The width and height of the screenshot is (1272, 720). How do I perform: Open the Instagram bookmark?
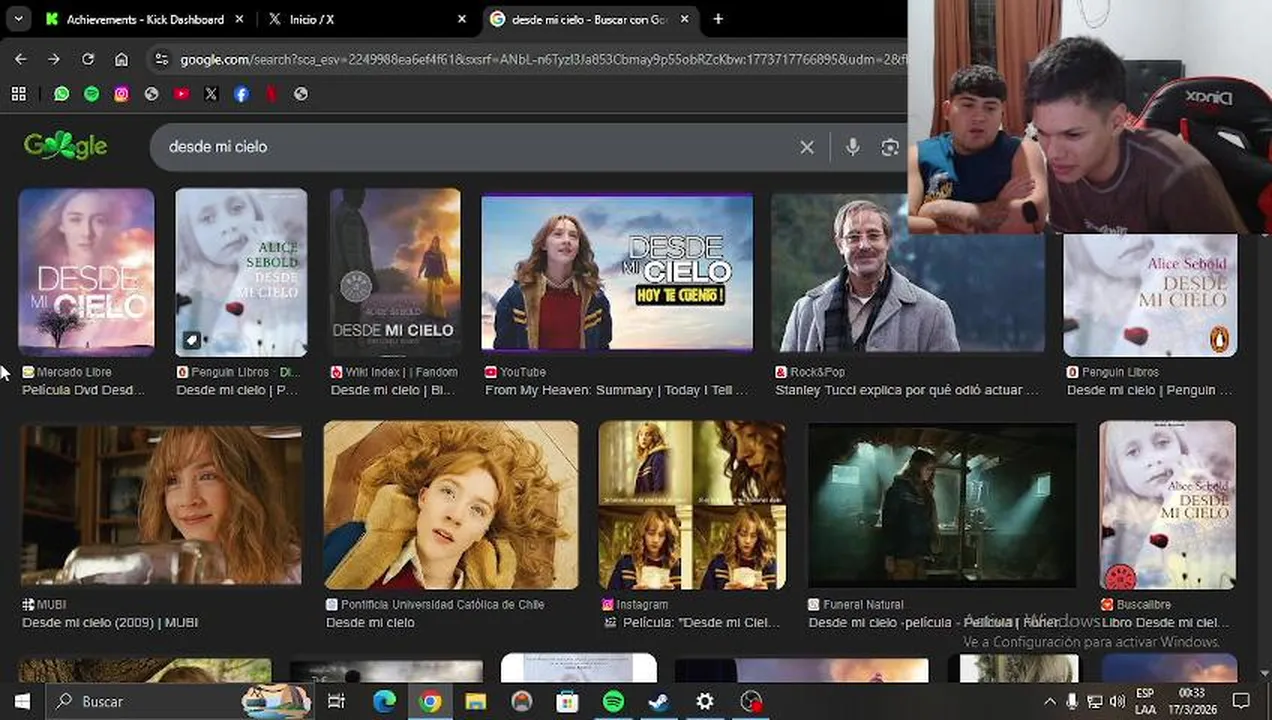122,94
